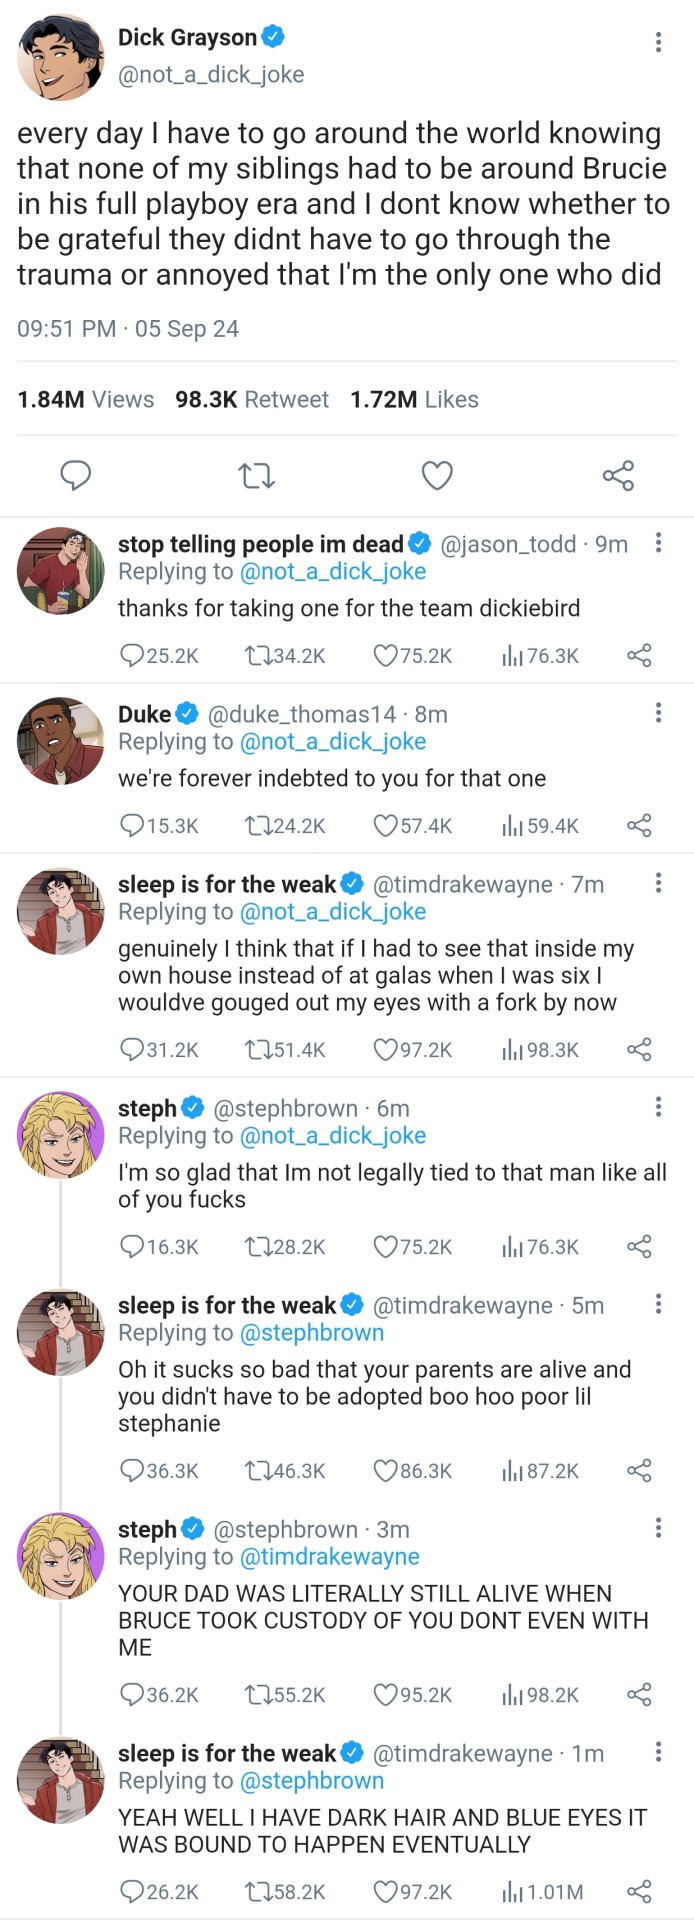Image resolution: width=694 pixels, height=1920 pixels.
Task: Reply to Dick Grayson's main tweet
Action: pyautogui.click(x=76, y=475)
